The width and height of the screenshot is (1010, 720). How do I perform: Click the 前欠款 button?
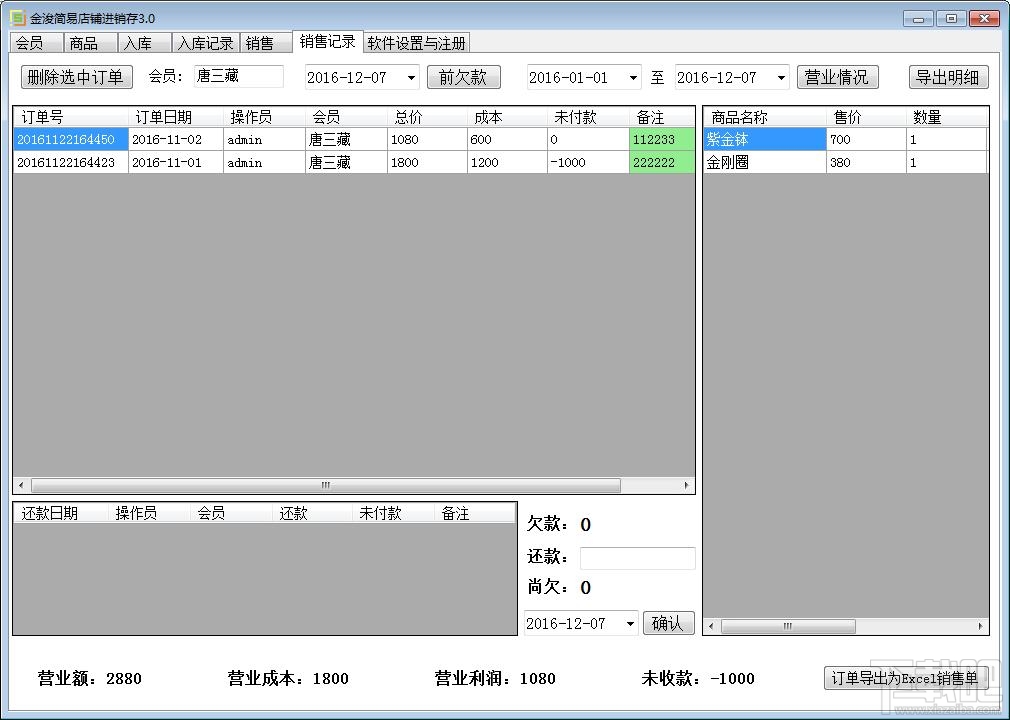tap(463, 77)
